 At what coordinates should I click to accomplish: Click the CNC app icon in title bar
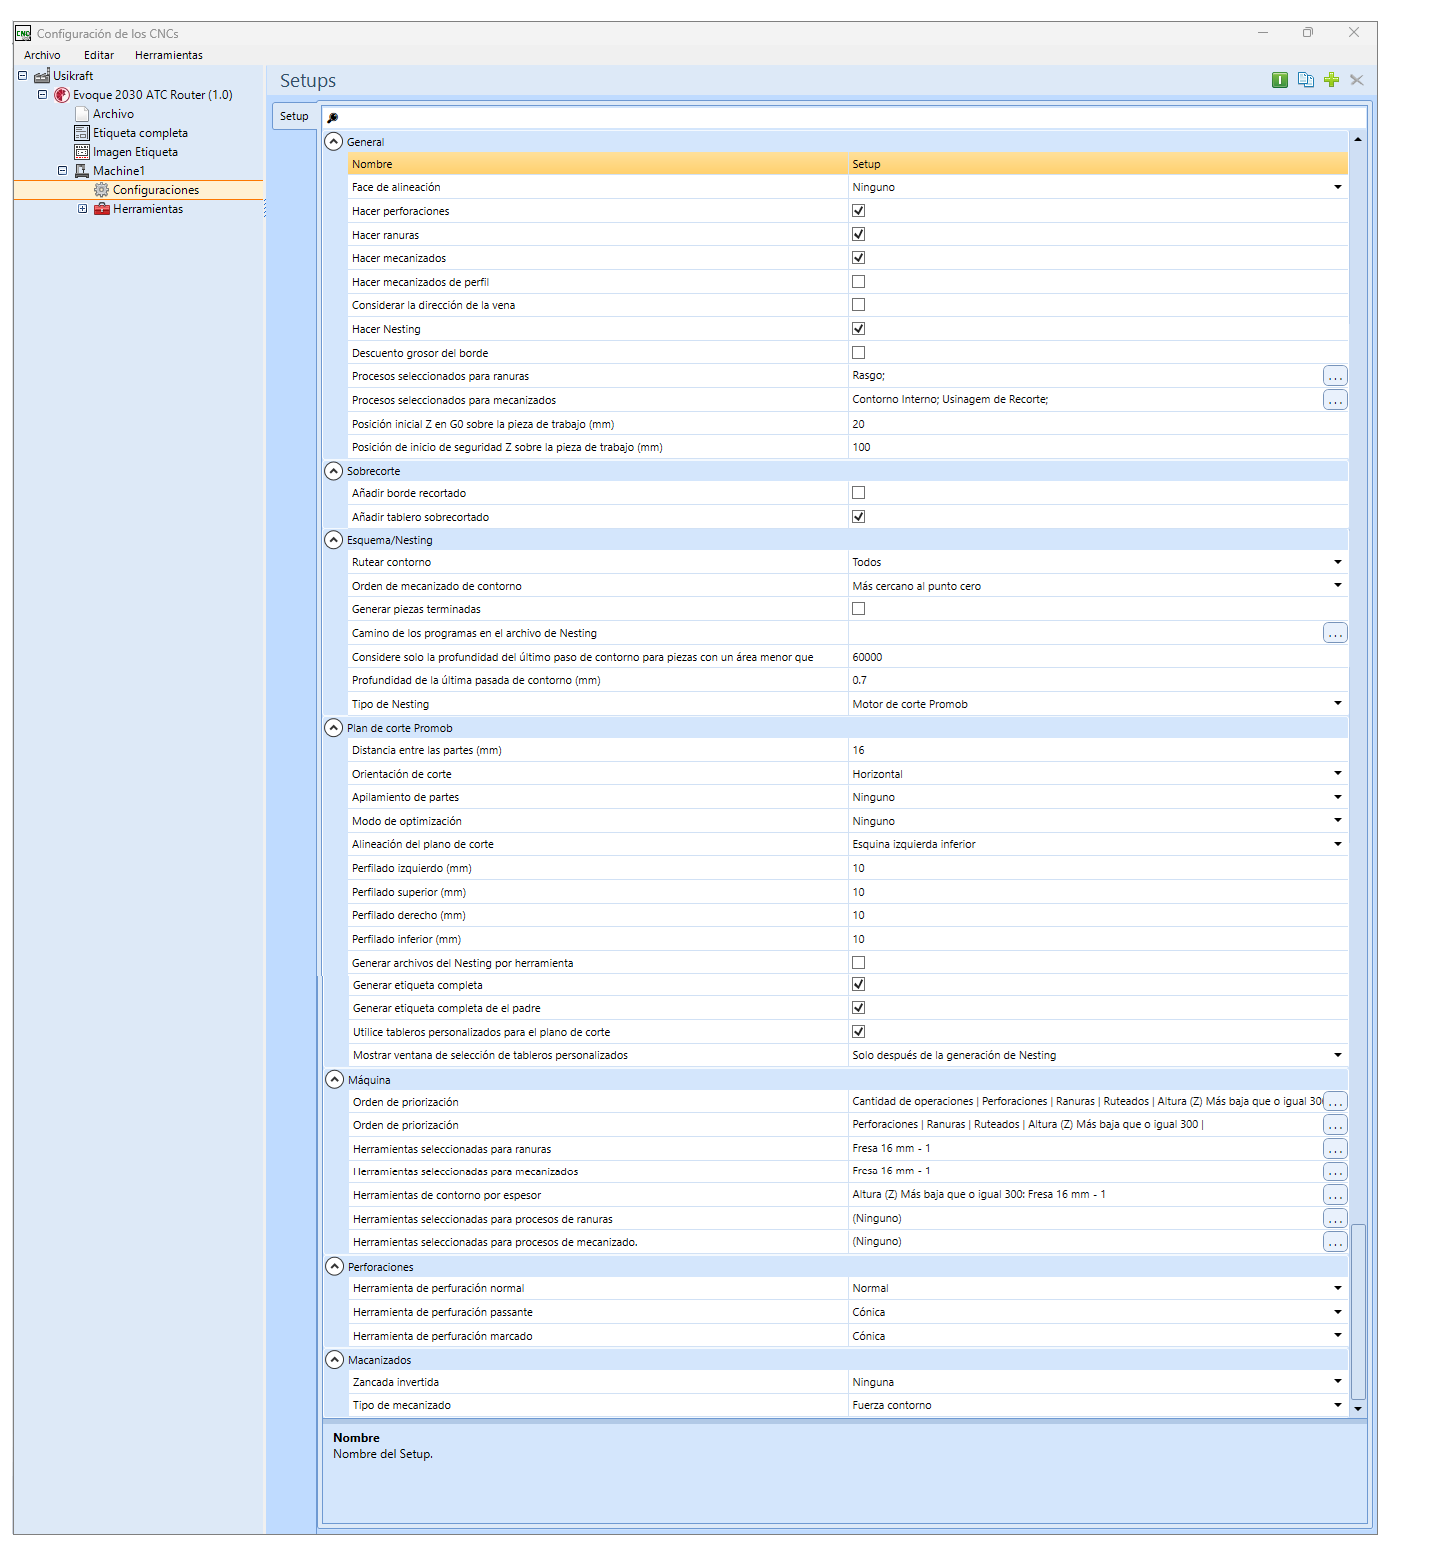click(x=23, y=33)
